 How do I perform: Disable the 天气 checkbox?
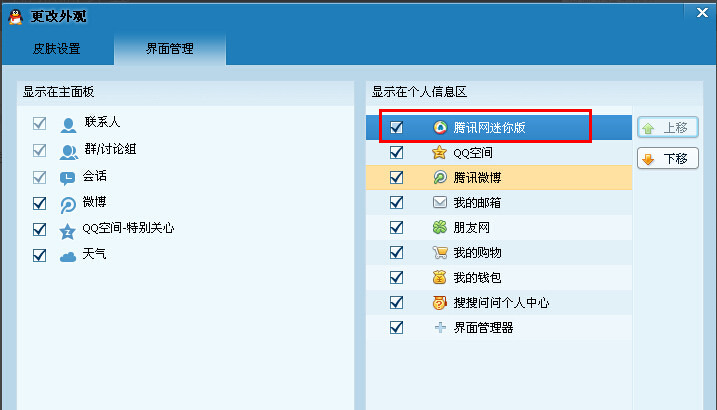(40, 255)
